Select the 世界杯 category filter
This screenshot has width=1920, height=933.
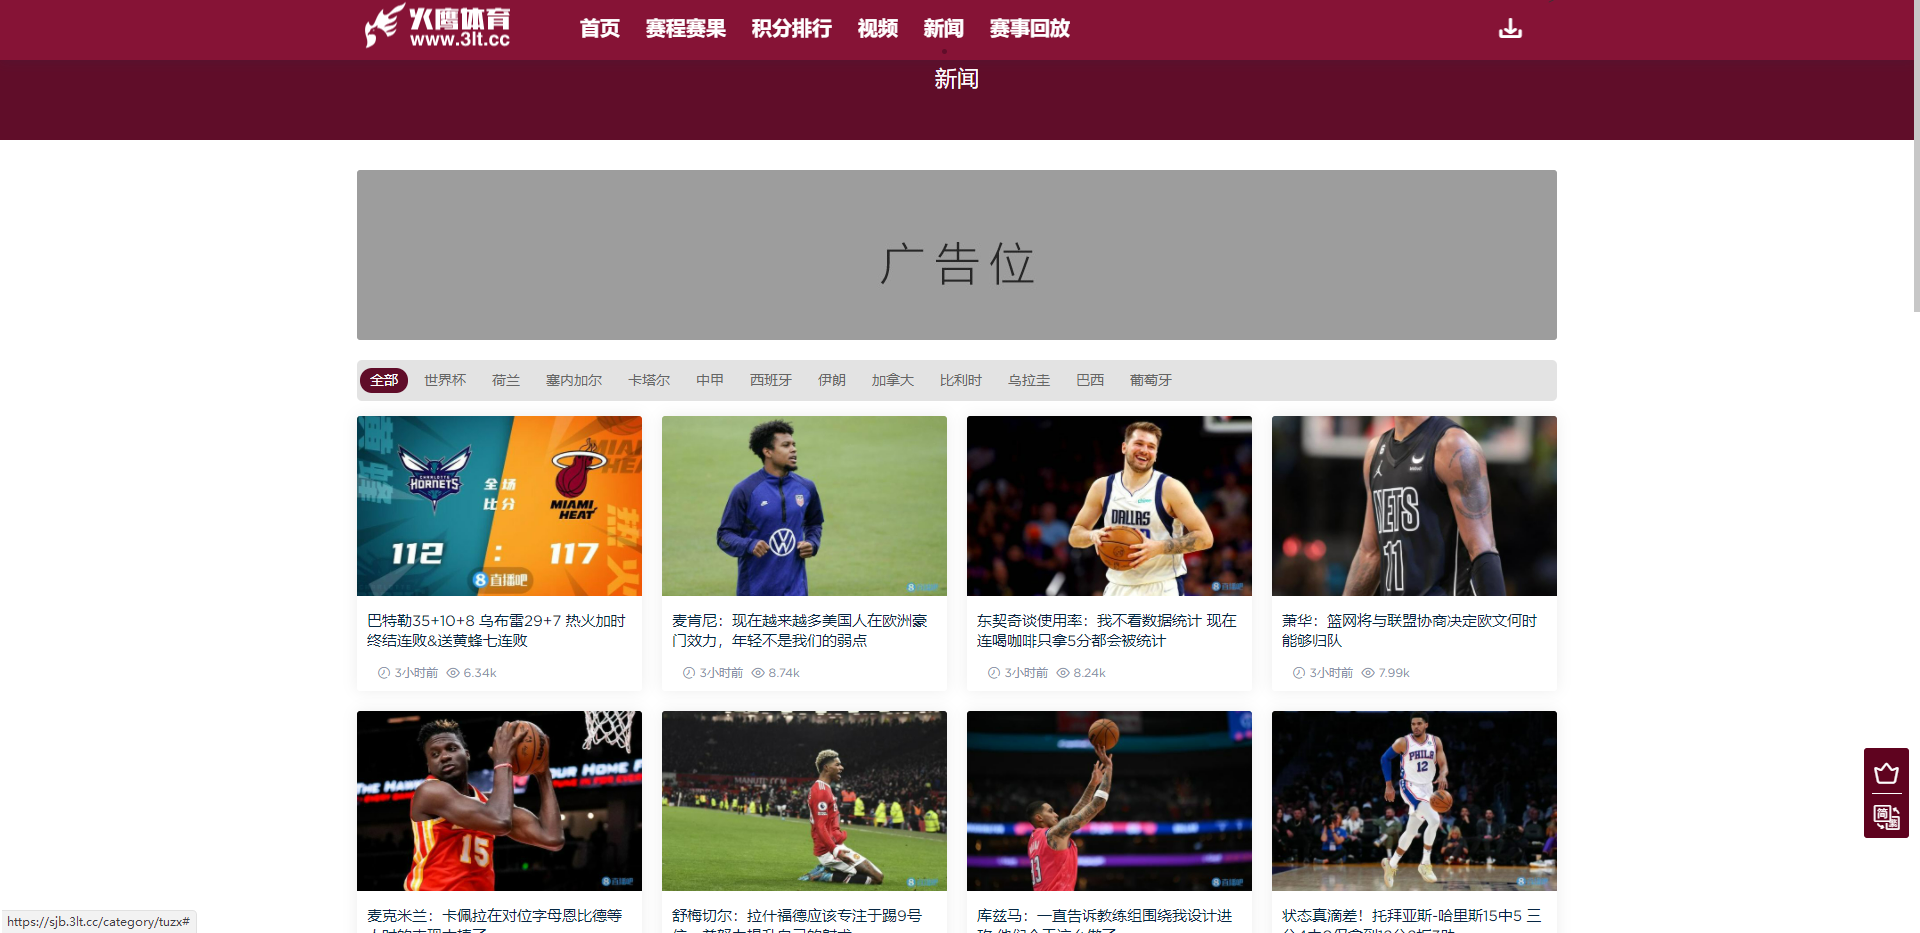tap(445, 380)
